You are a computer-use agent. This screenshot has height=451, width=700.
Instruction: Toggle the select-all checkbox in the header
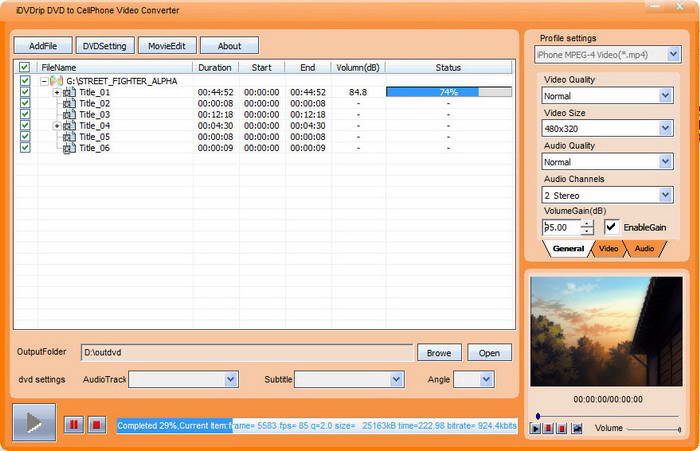tap(25, 67)
